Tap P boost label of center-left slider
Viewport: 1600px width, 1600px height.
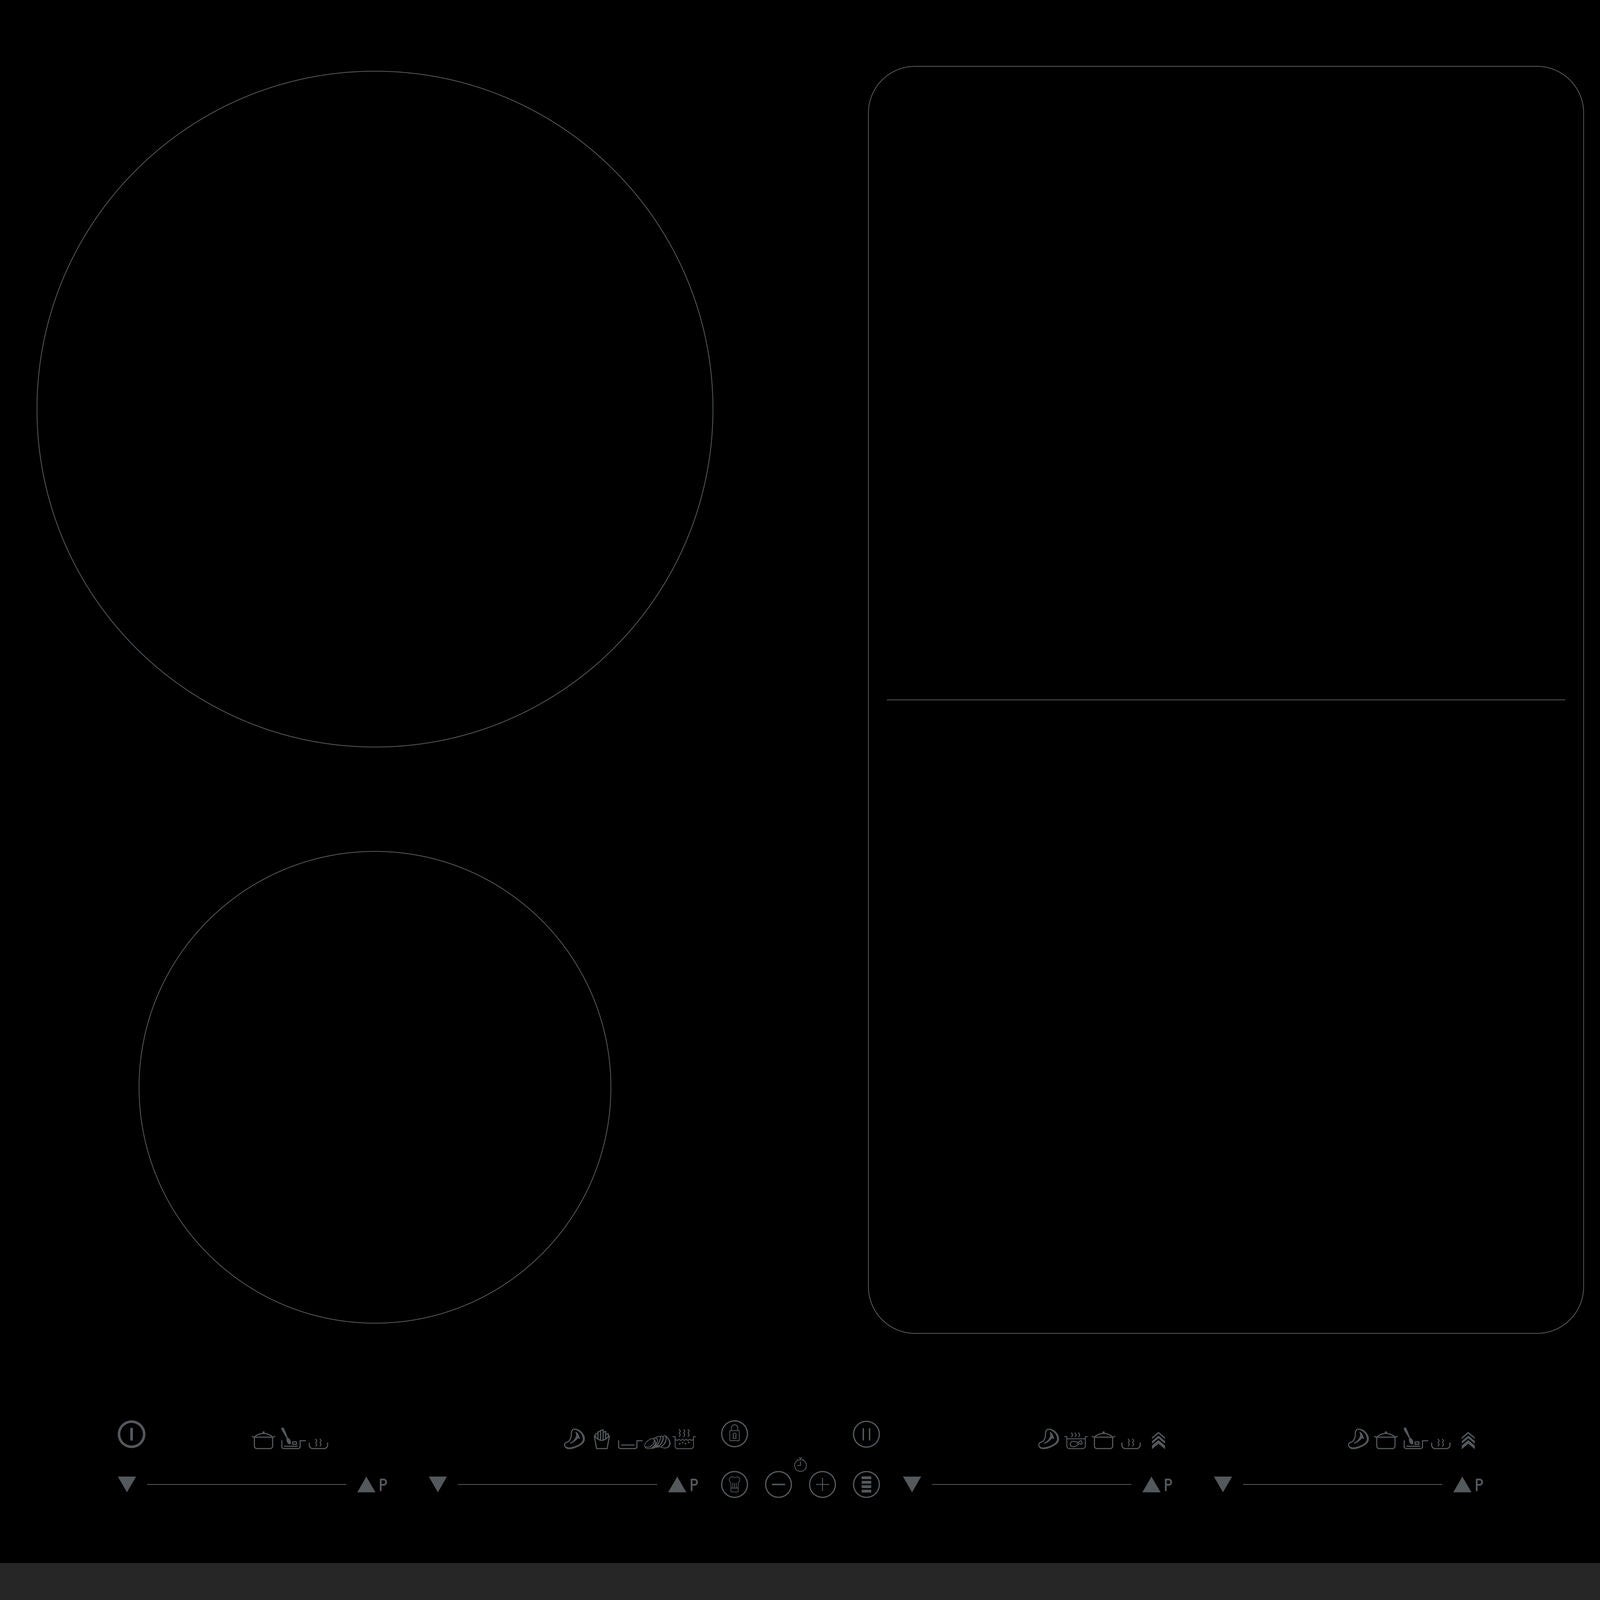(694, 1486)
